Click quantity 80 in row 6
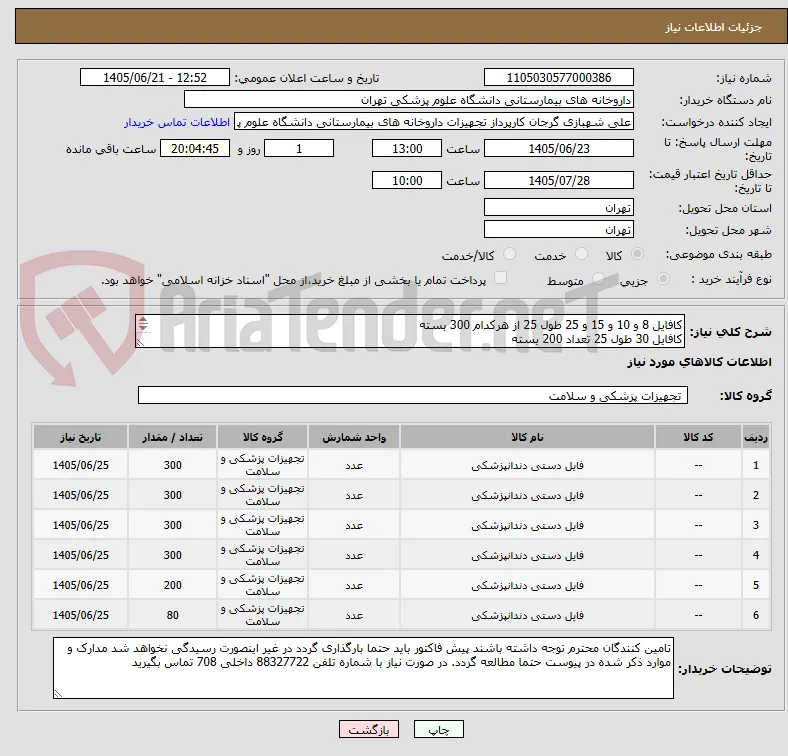This screenshot has height=756, width=788. pos(172,615)
